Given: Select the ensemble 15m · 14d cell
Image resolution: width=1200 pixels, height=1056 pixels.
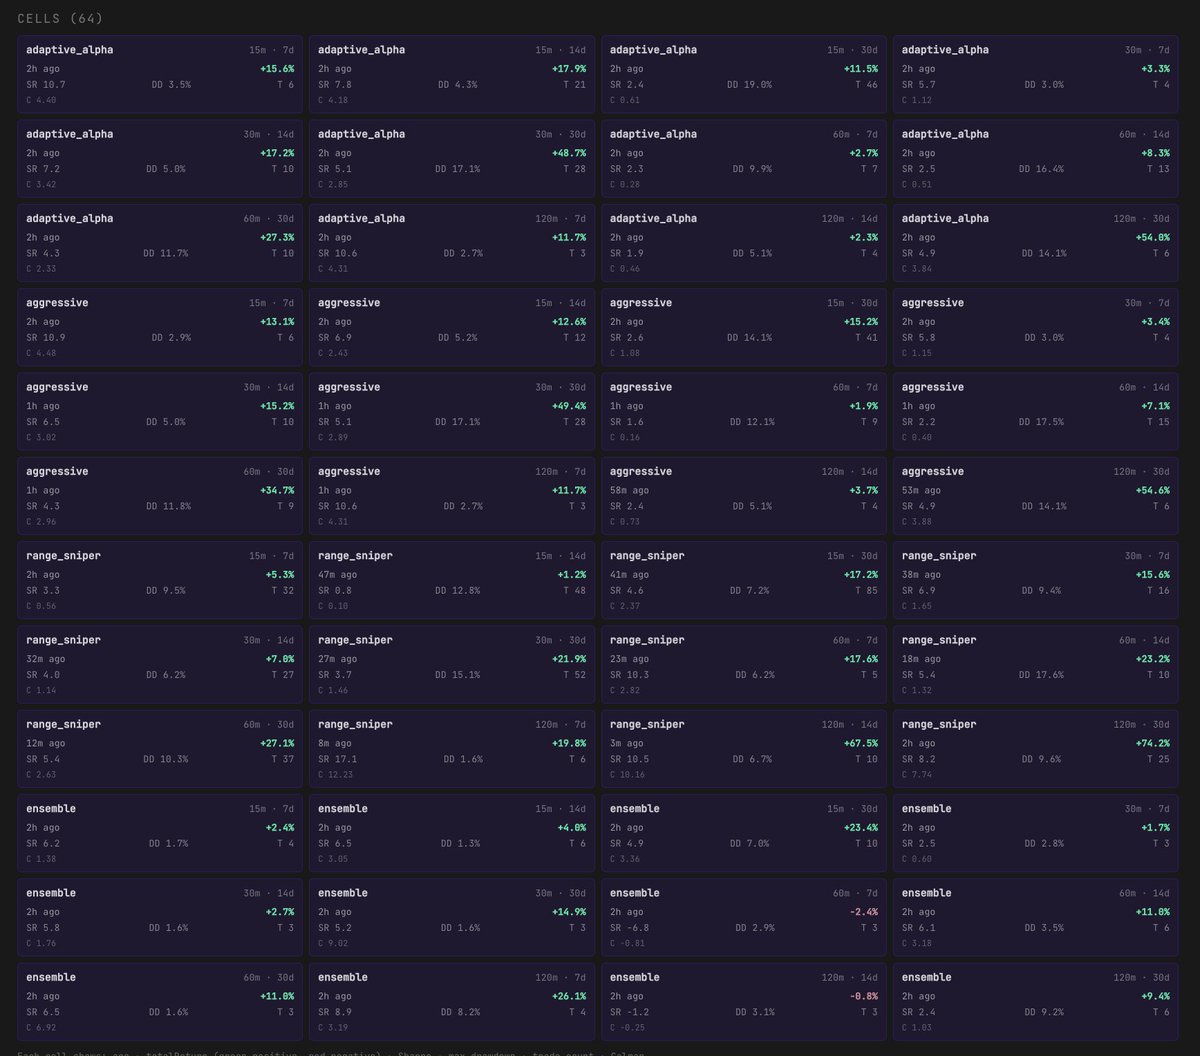Looking at the screenshot, I should [x=452, y=833].
